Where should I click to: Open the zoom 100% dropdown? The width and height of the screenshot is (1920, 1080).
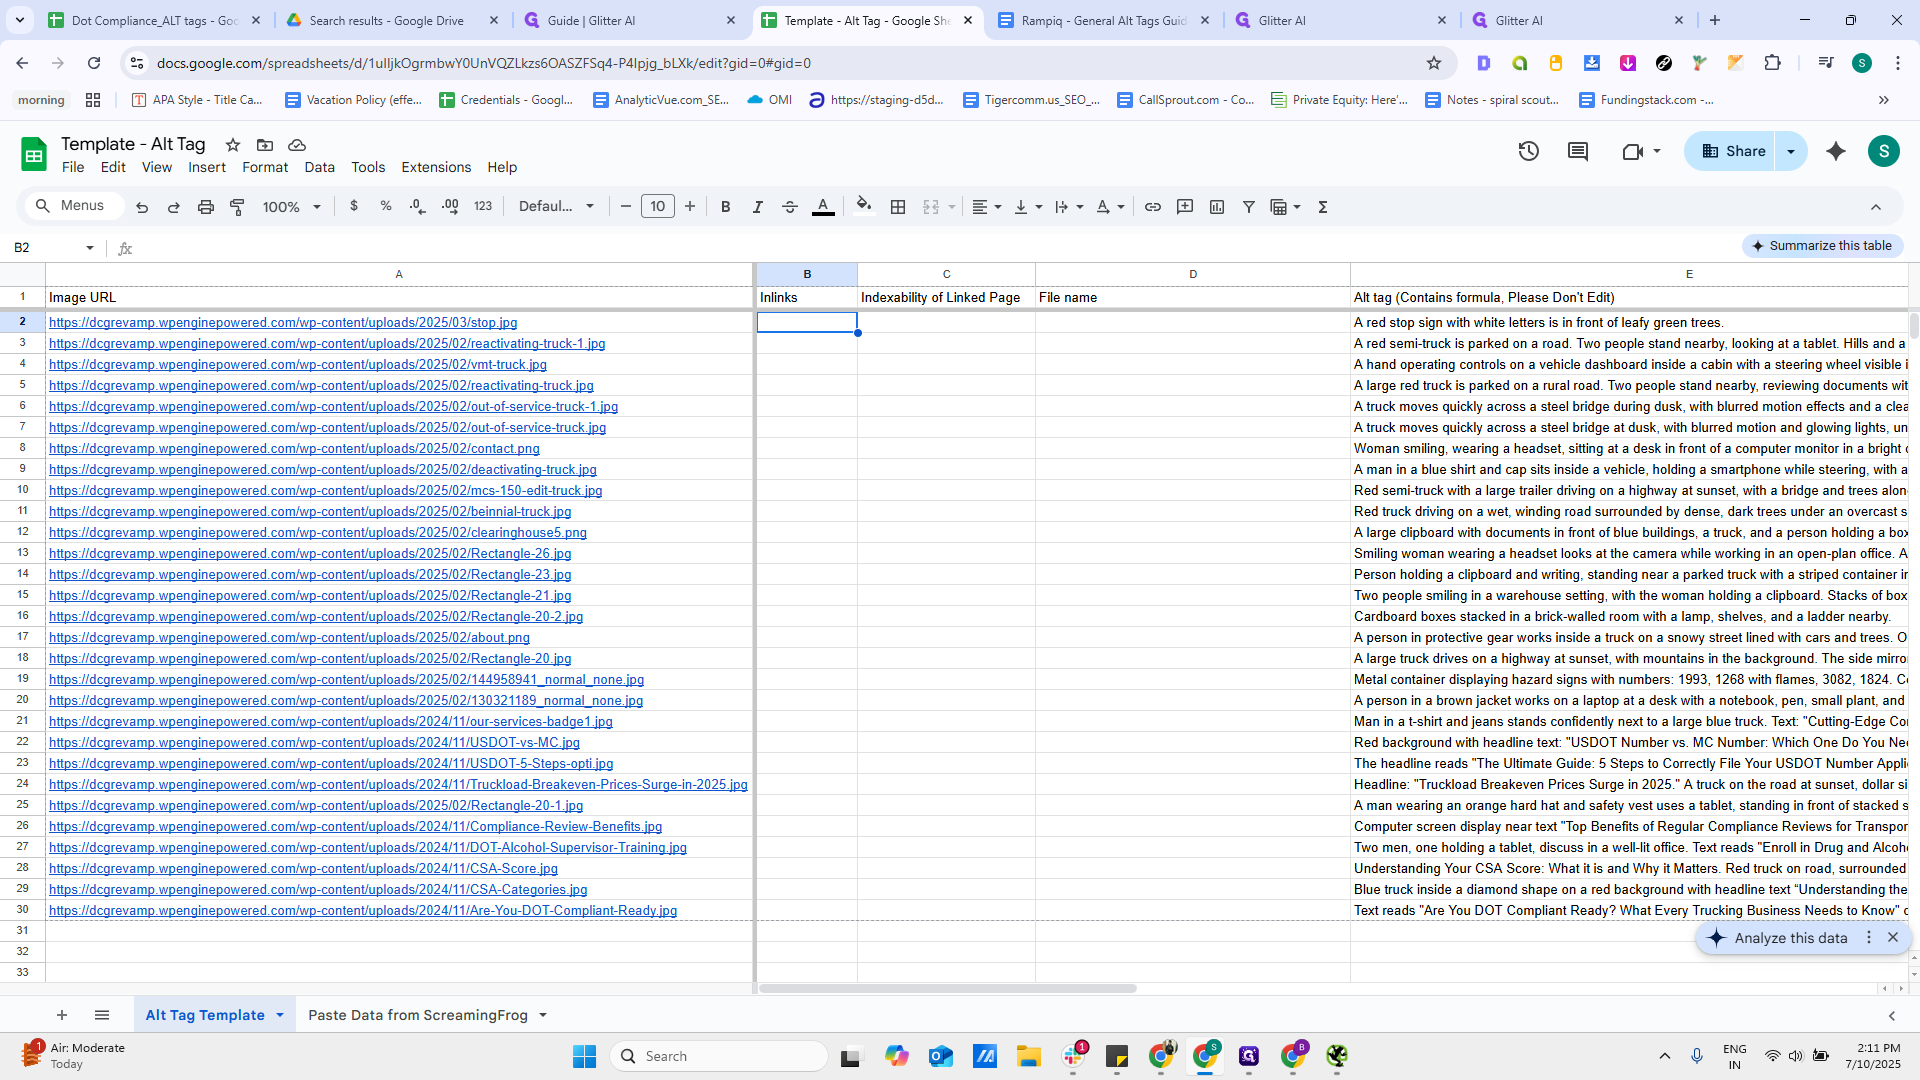291,207
